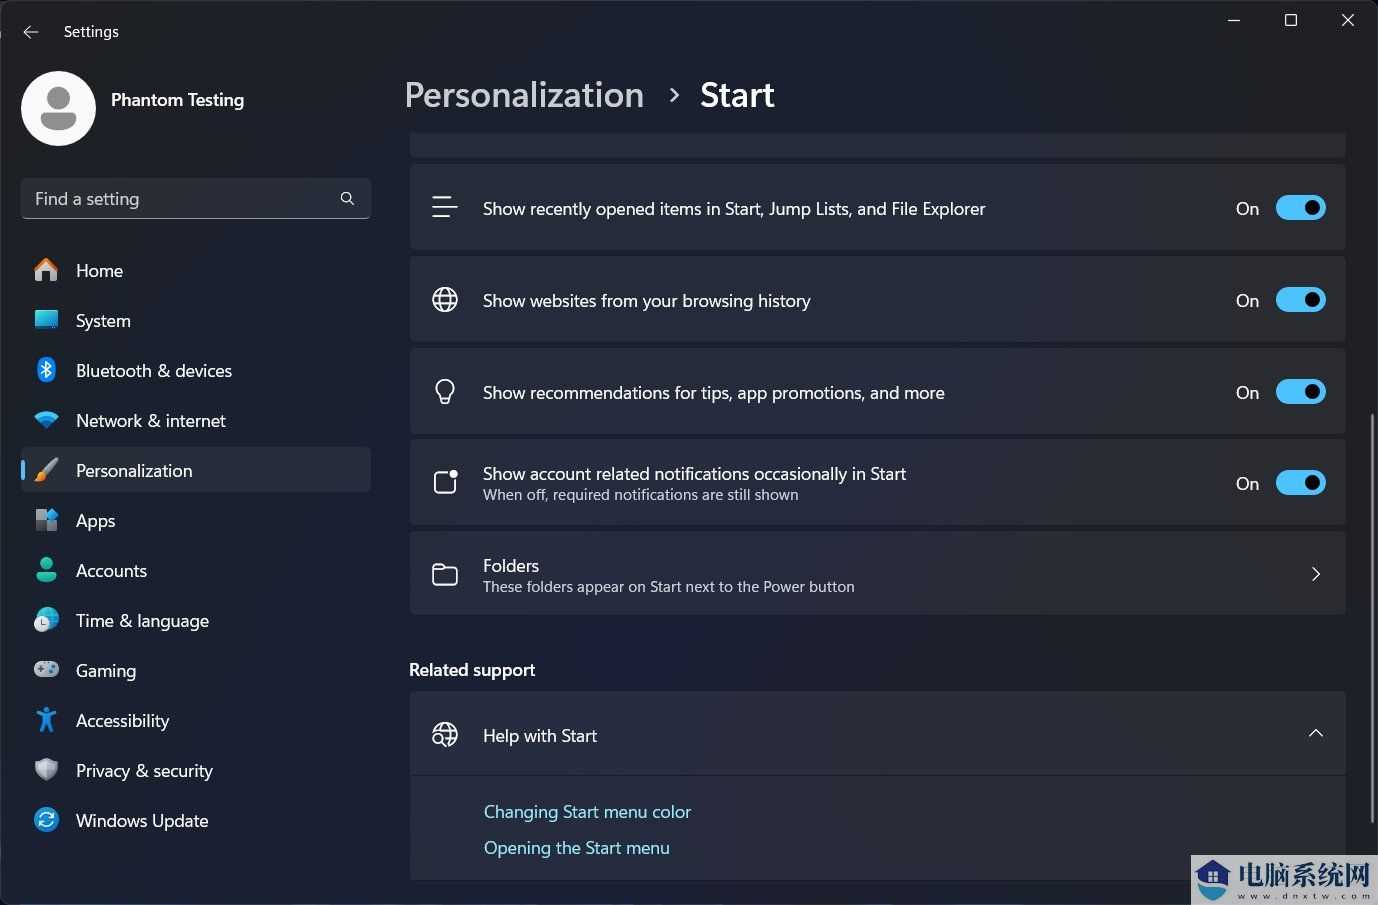Click the back arrow in Settings title bar
1378x905 pixels.
31,32
